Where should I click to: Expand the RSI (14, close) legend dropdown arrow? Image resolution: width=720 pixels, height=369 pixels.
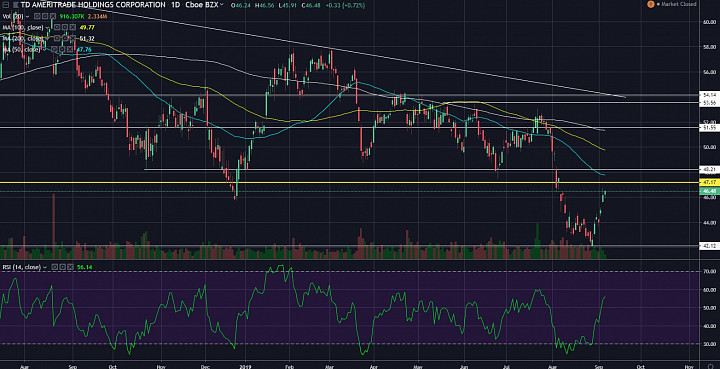click(45, 267)
